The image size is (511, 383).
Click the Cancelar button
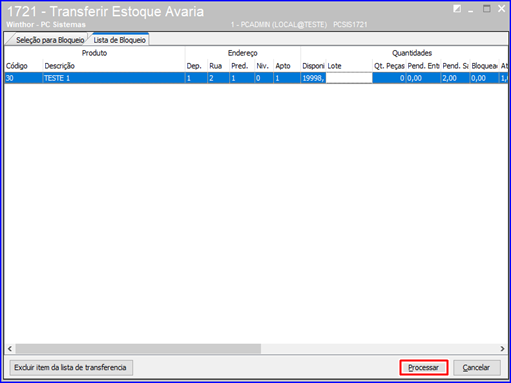click(x=477, y=367)
